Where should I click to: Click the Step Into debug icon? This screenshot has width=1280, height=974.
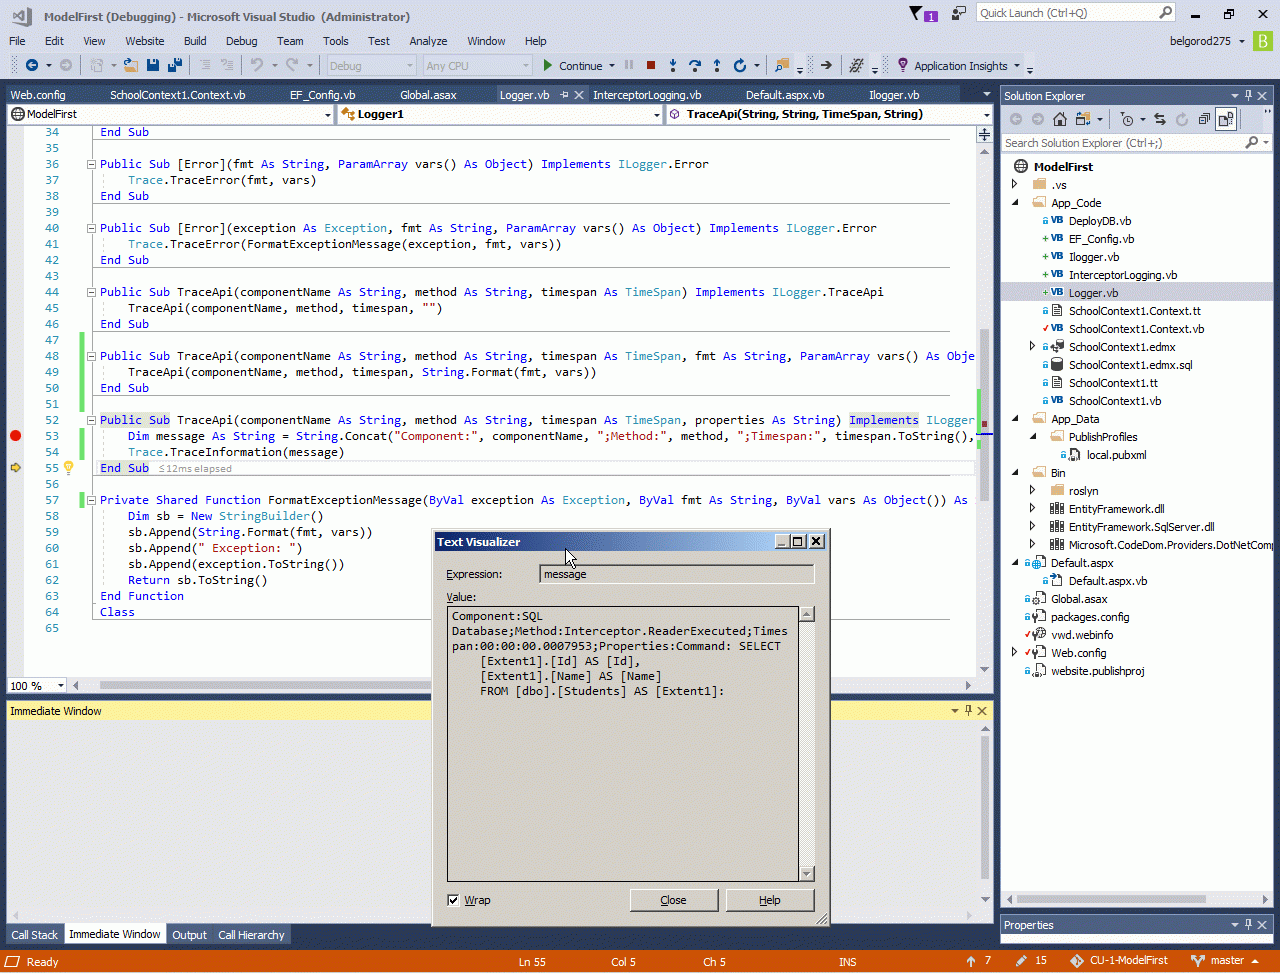click(673, 66)
